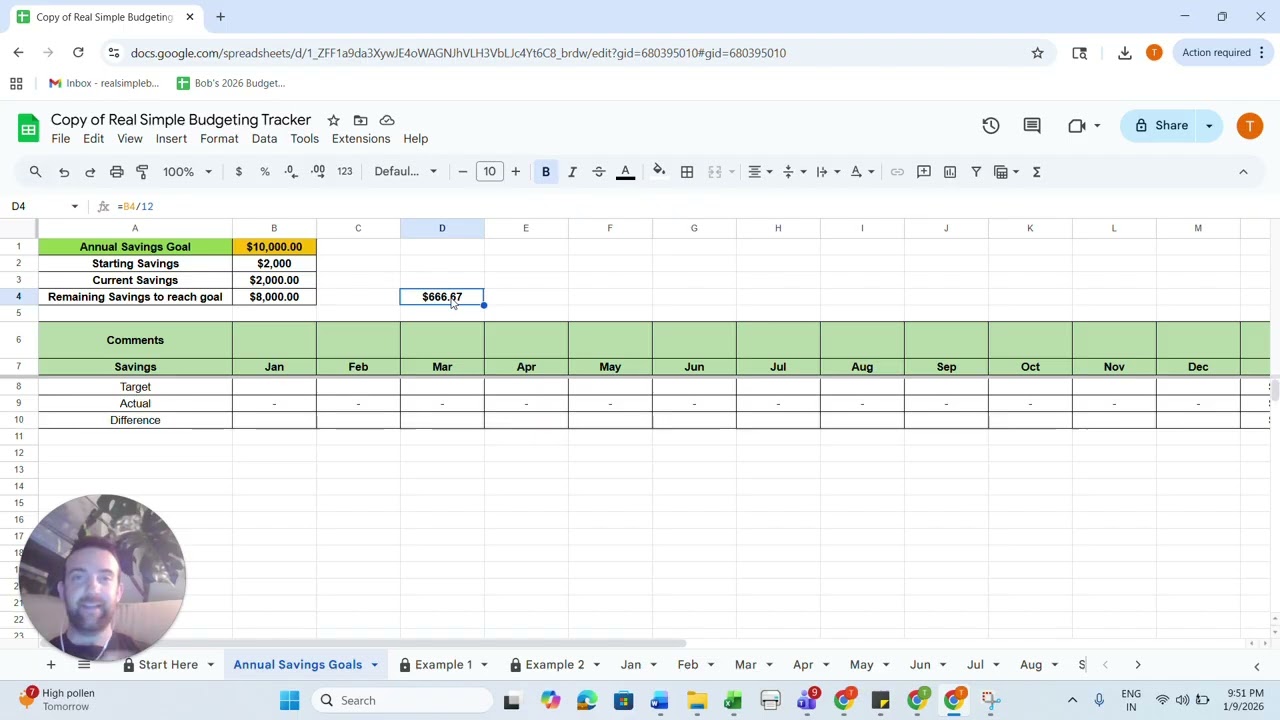Open Bob's 2026 Budget bookmark
The height and width of the screenshot is (720, 1280).
(x=230, y=83)
